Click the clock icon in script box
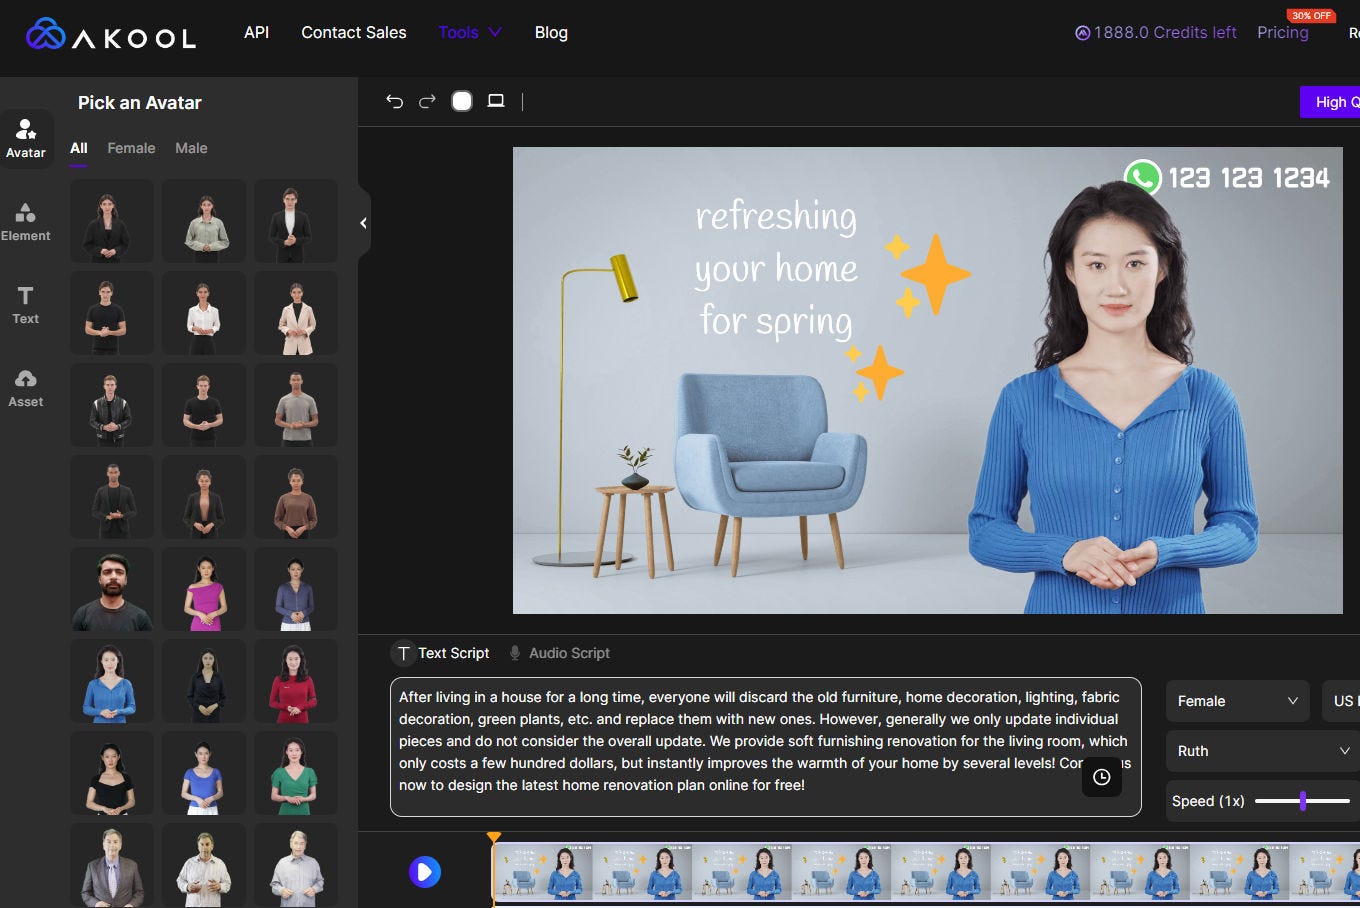This screenshot has width=1360, height=908. (1102, 777)
